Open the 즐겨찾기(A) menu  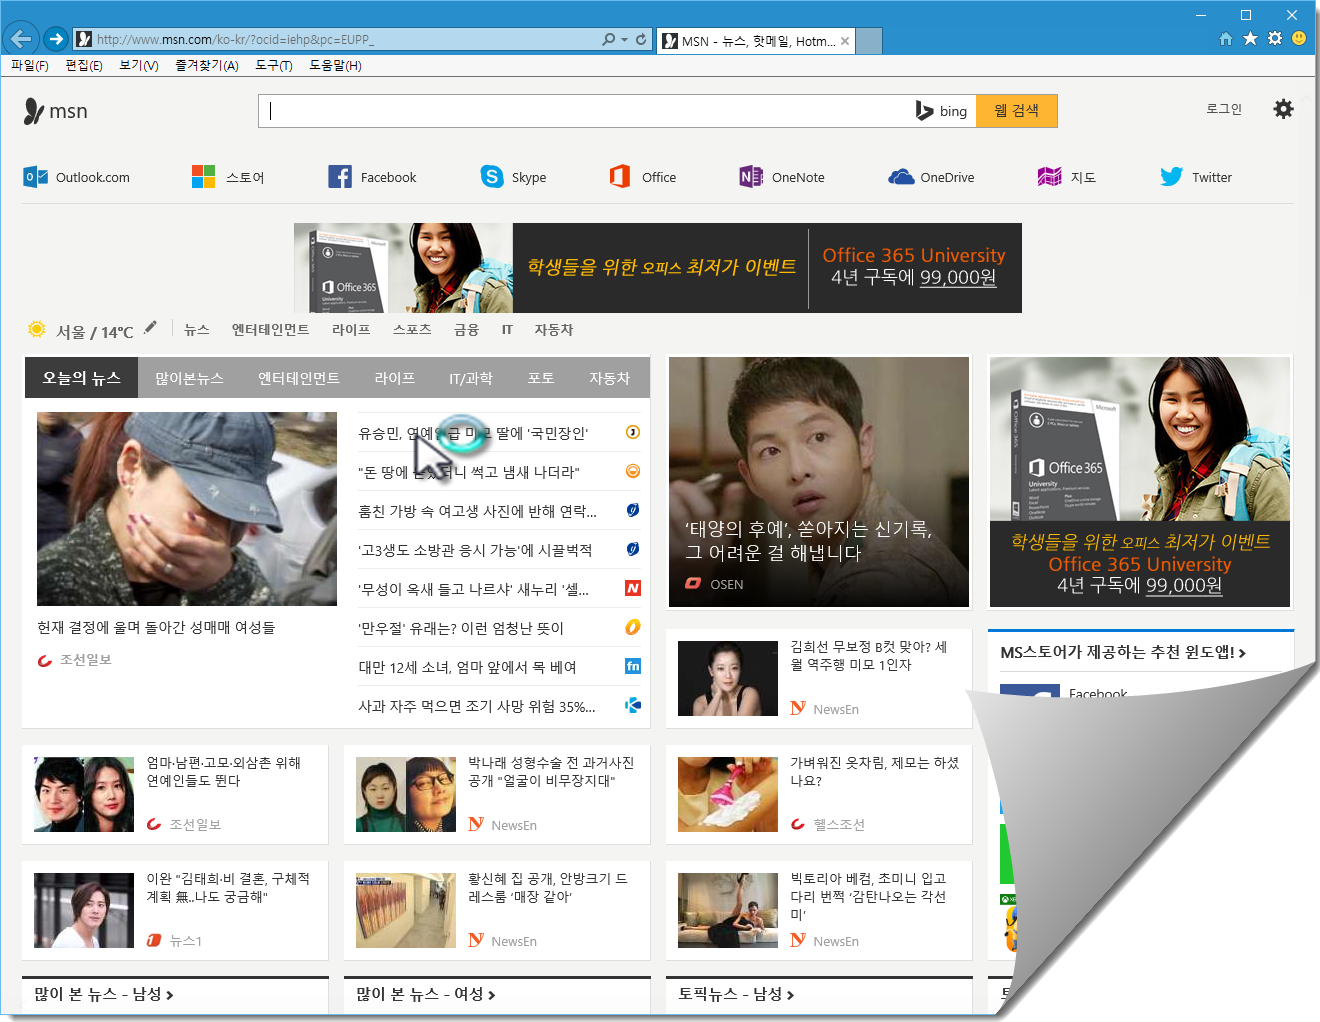[207, 65]
